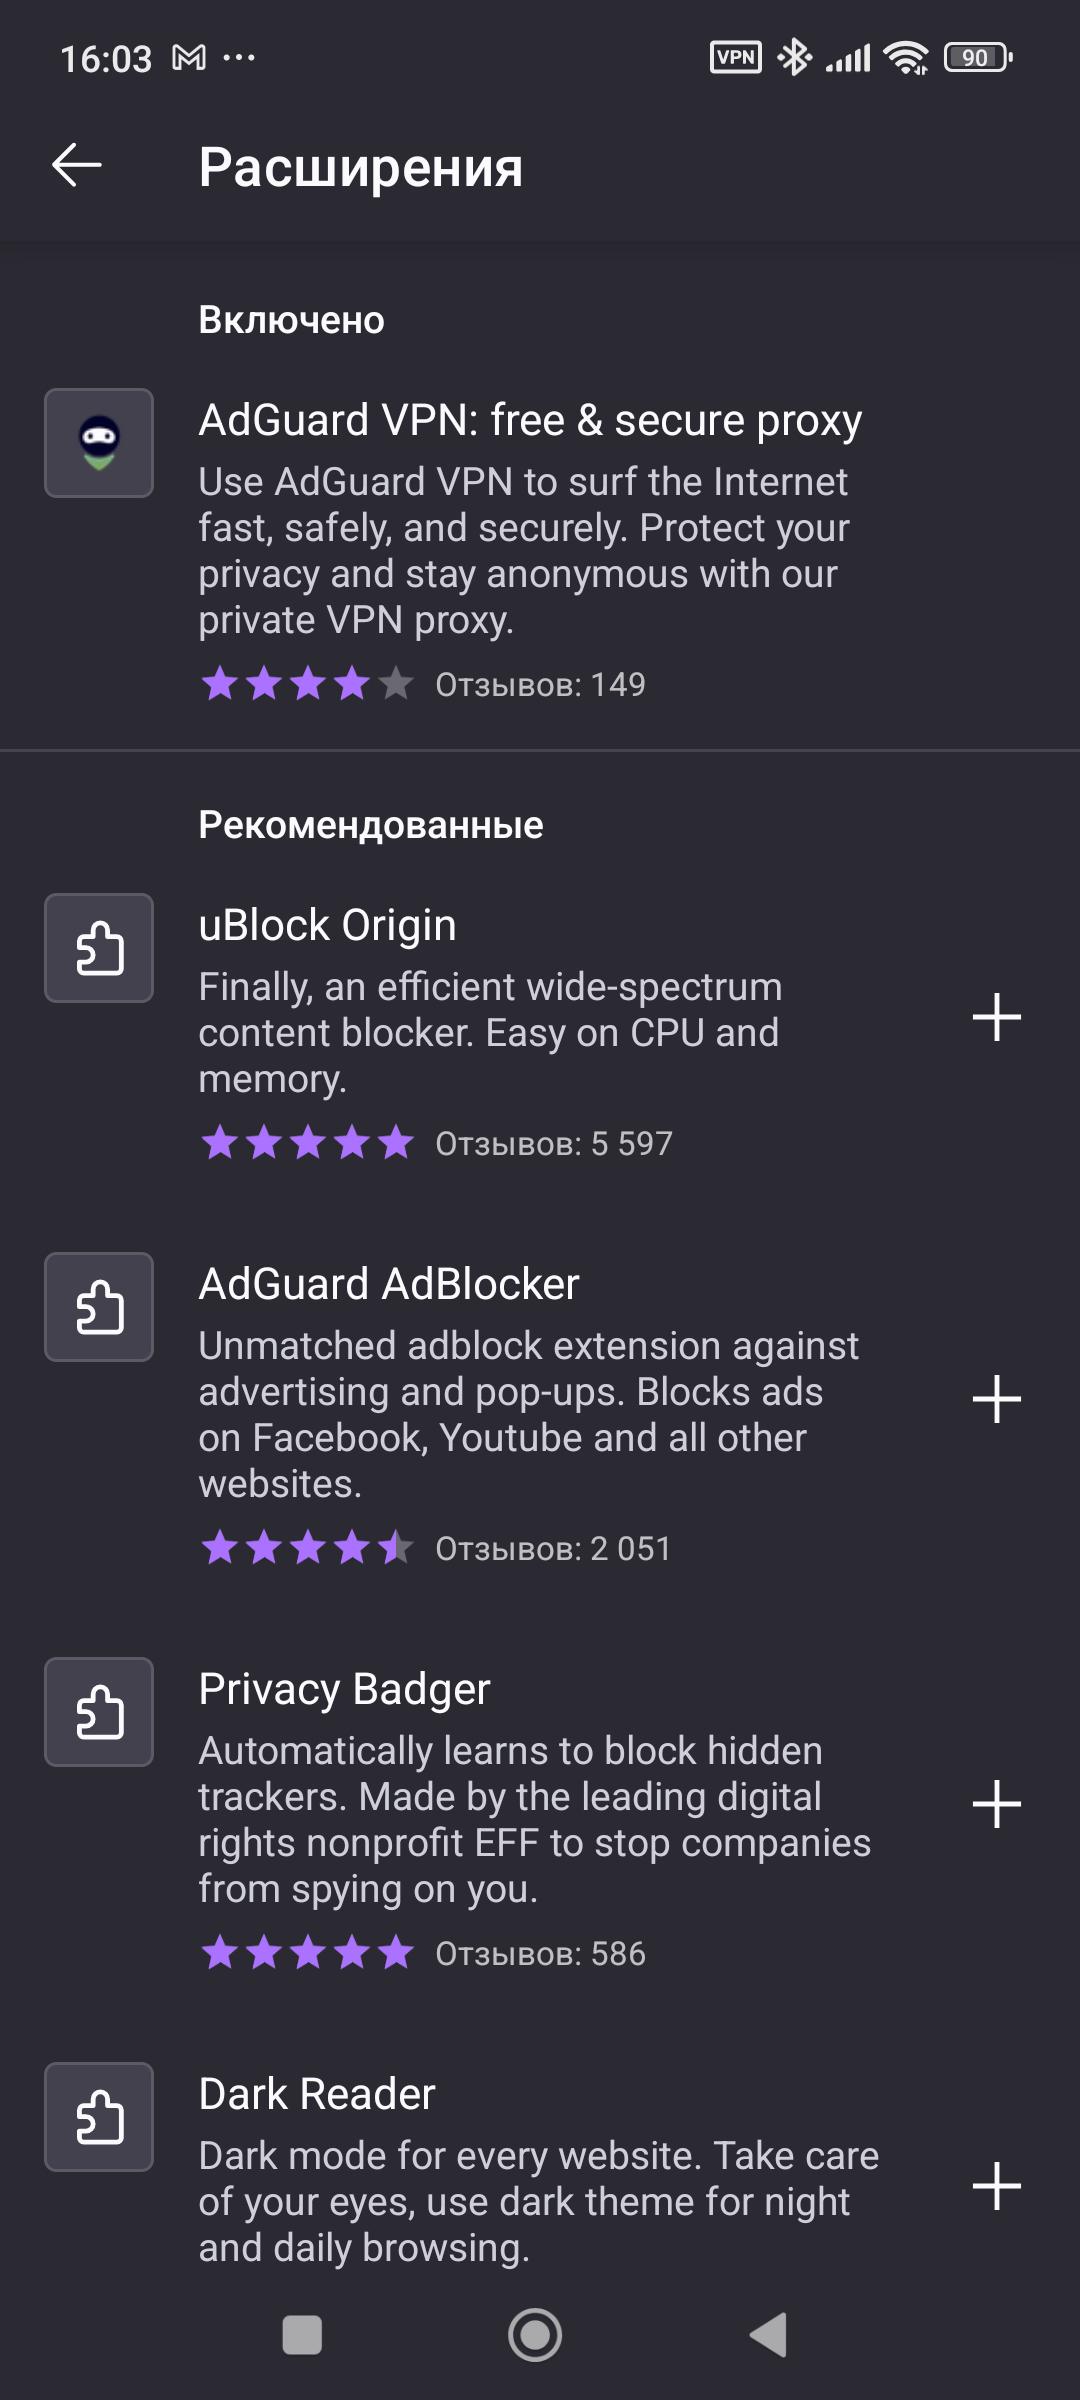This screenshot has width=1080, height=2400.
Task: Open Privacy Badger extension entry
Action: pyautogui.click(x=344, y=1690)
